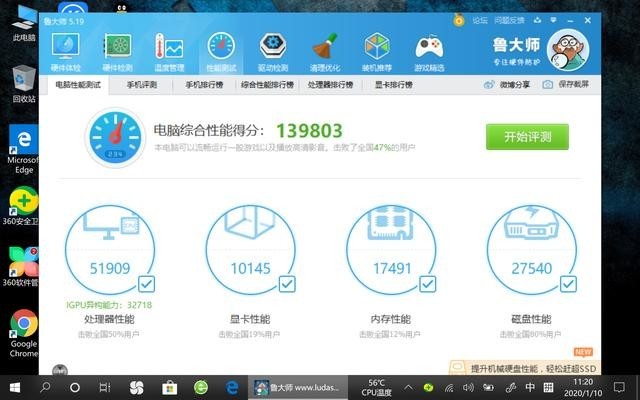This screenshot has height=400, width=640.
Task: Open the 回收站 recycle bin desktop icon
Action: tap(24, 84)
